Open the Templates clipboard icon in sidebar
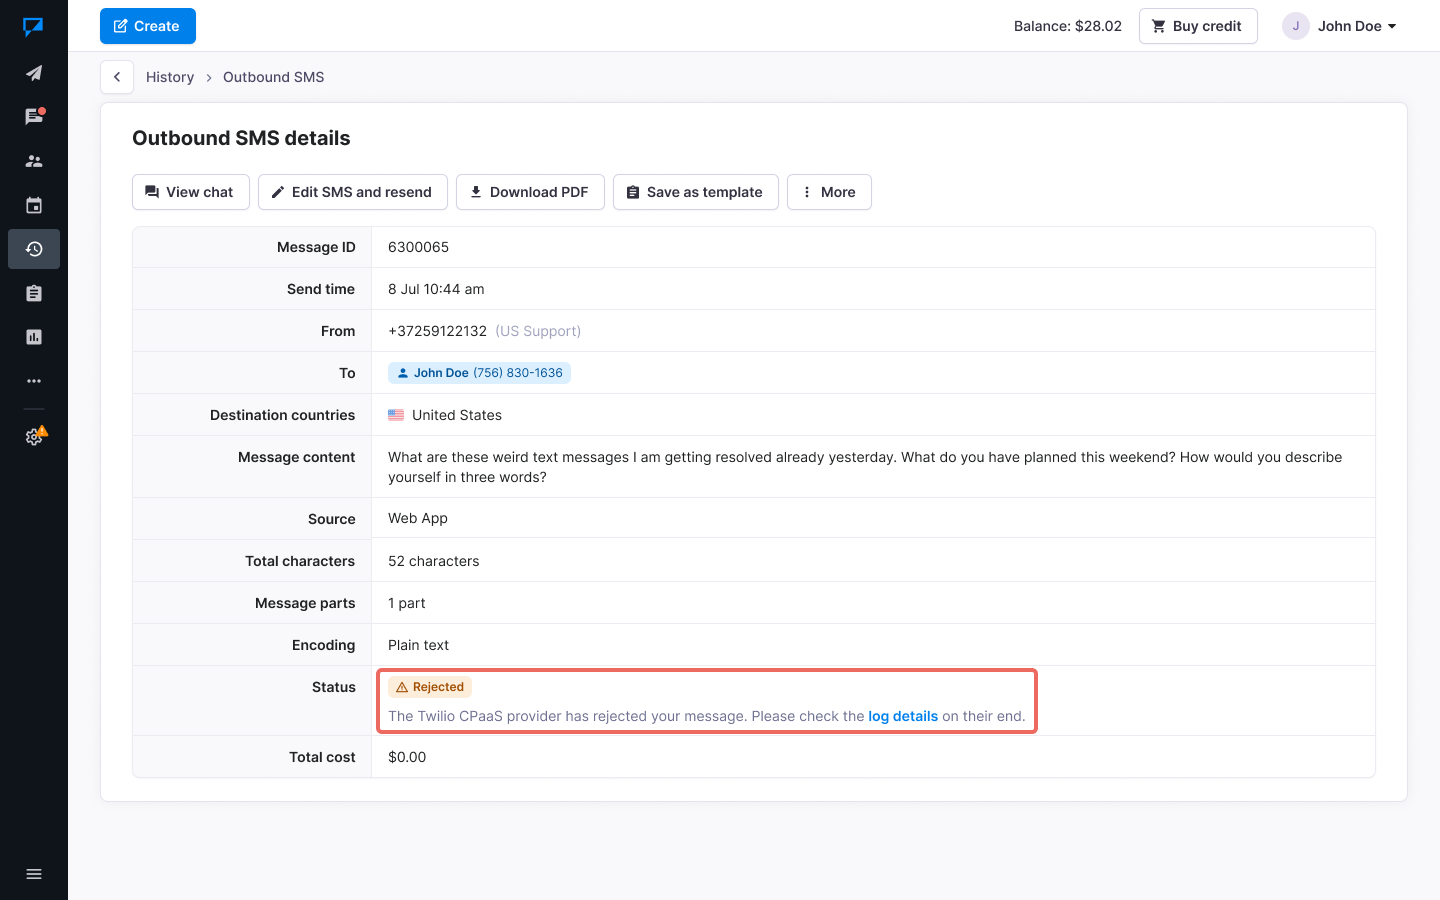 pyautogui.click(x=34, y=293)
